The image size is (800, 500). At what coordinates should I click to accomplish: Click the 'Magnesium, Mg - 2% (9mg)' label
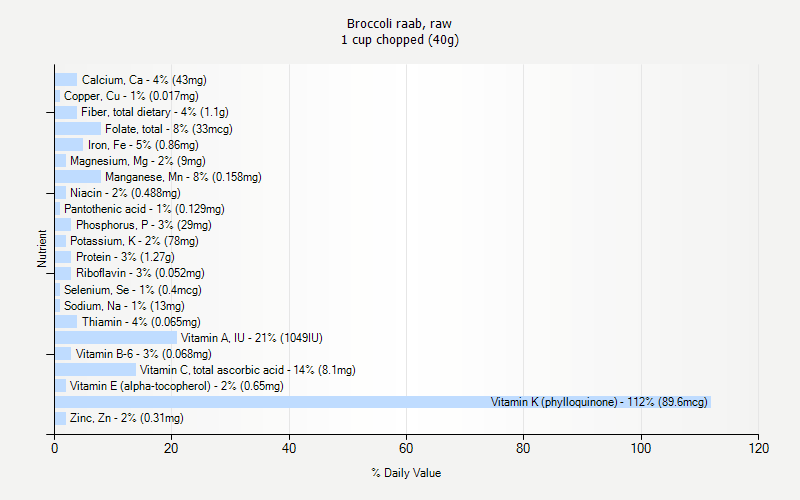(x=138, y=161)
